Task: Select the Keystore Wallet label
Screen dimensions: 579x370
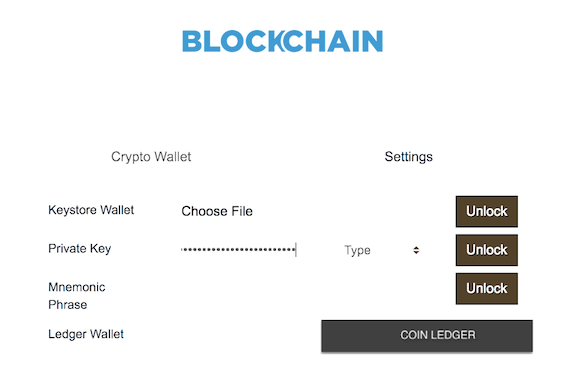Action: (91, 210)
